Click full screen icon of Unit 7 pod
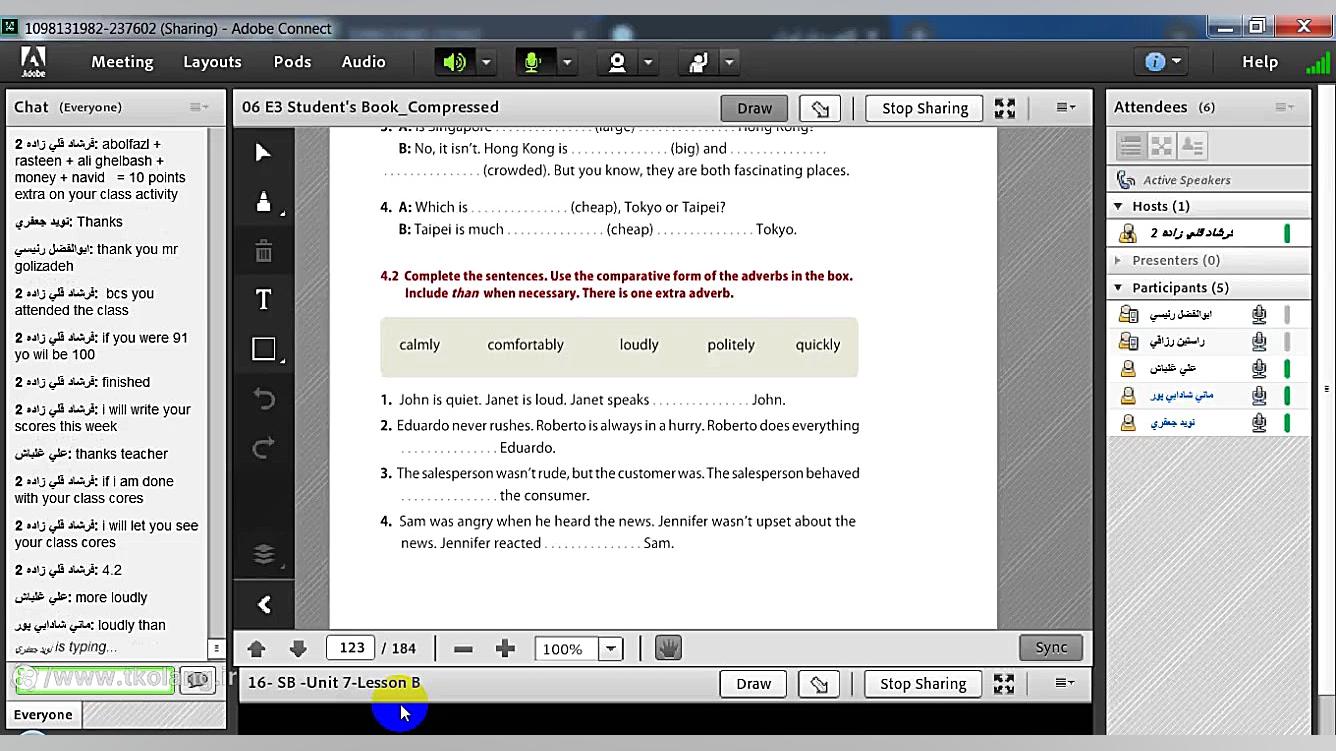The width and height of the screenshot is (1336, 751). 1004,684
